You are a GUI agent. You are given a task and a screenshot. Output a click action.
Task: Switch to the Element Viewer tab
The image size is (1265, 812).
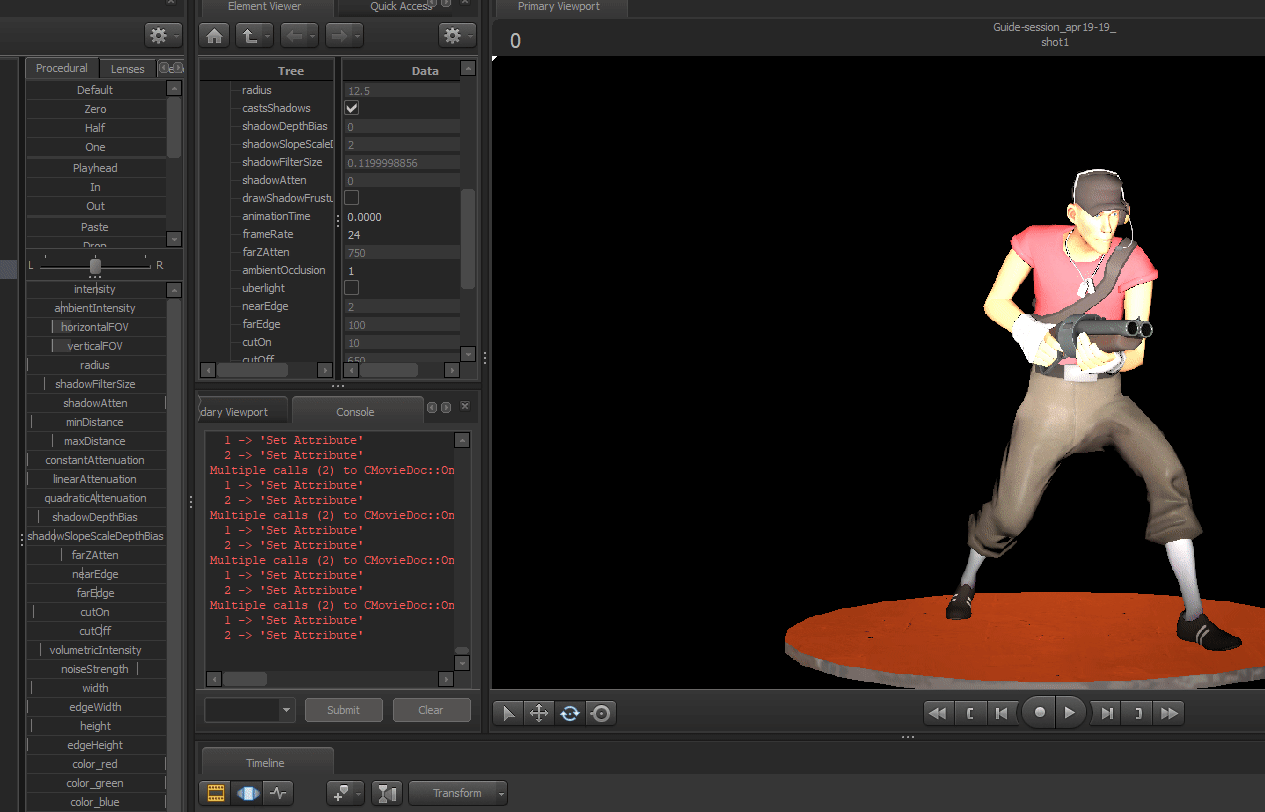point(265,6)
